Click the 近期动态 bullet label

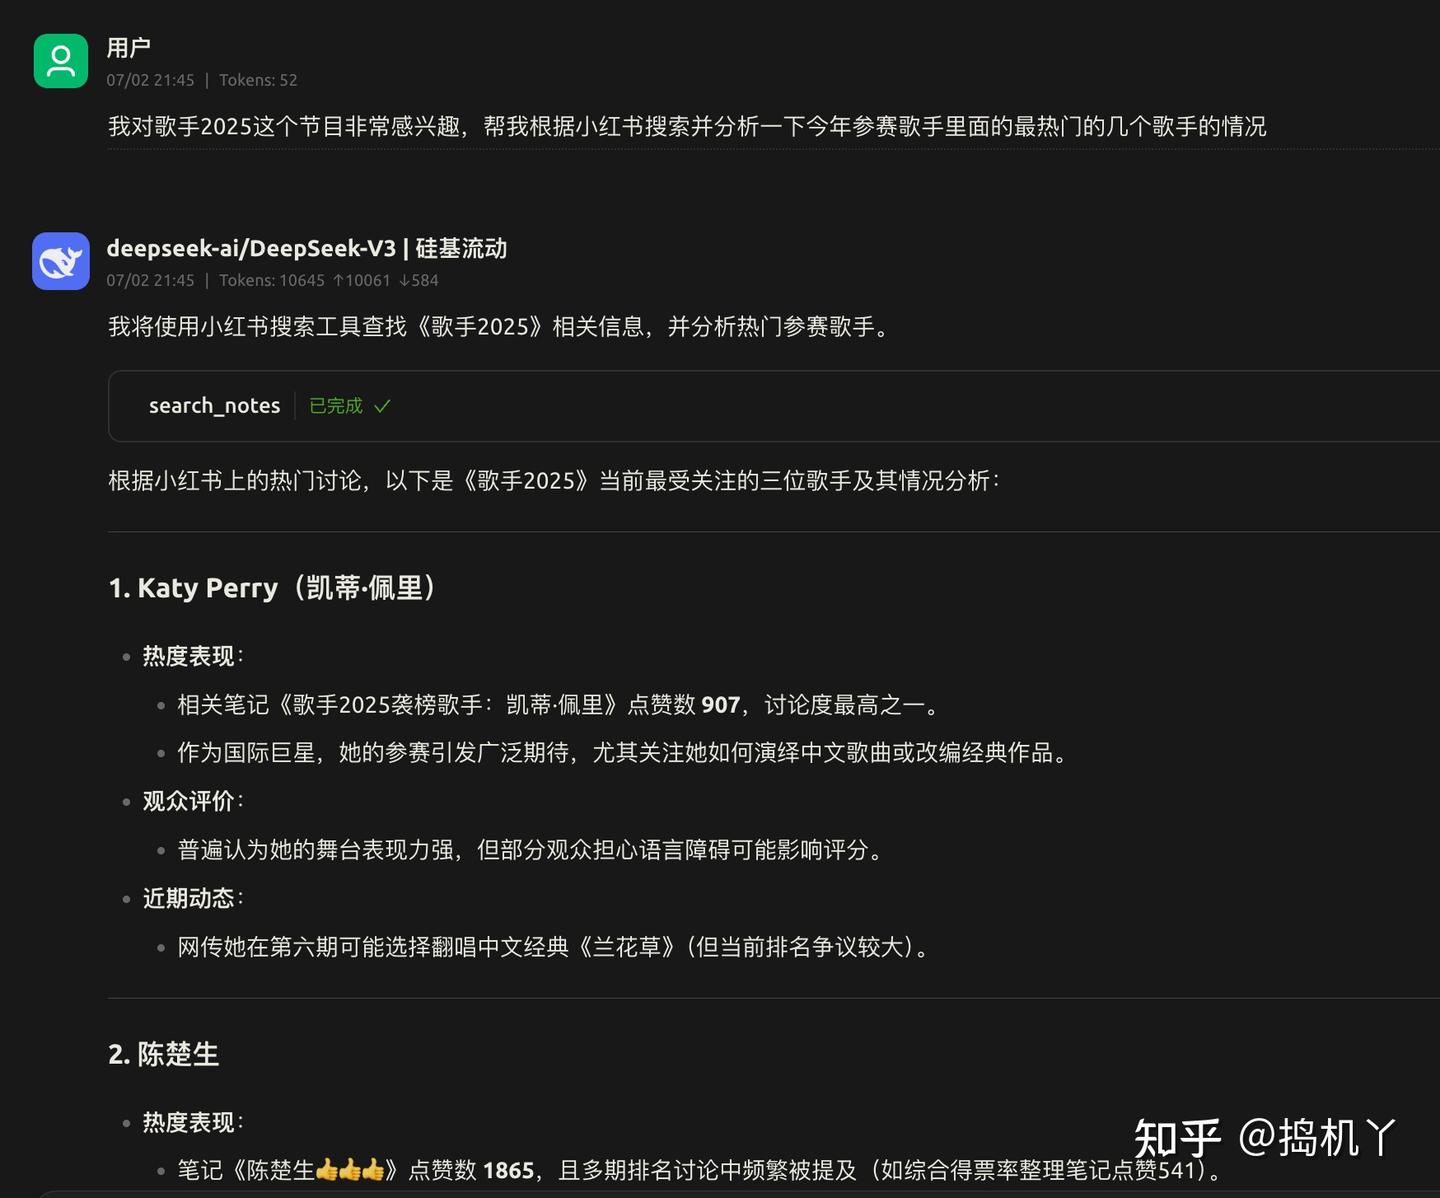click(x=192, y=898)
